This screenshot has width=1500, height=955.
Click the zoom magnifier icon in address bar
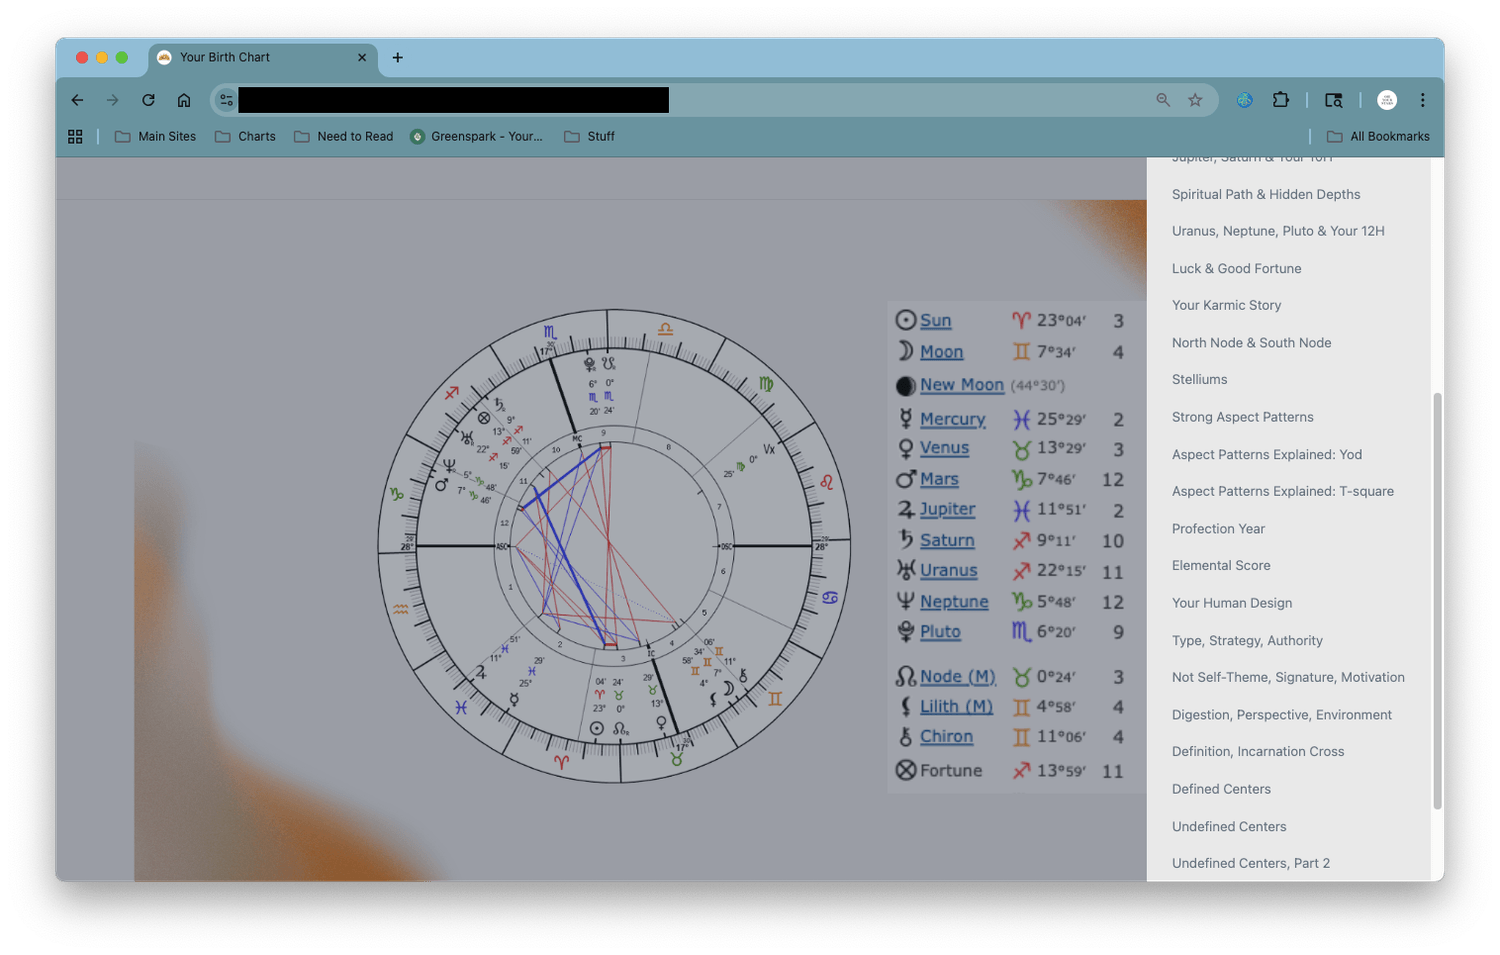coord(1163,100)
